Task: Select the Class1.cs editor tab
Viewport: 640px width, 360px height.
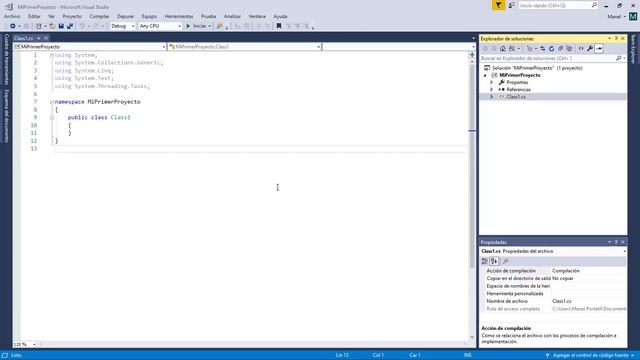Action: coord(23,38)
